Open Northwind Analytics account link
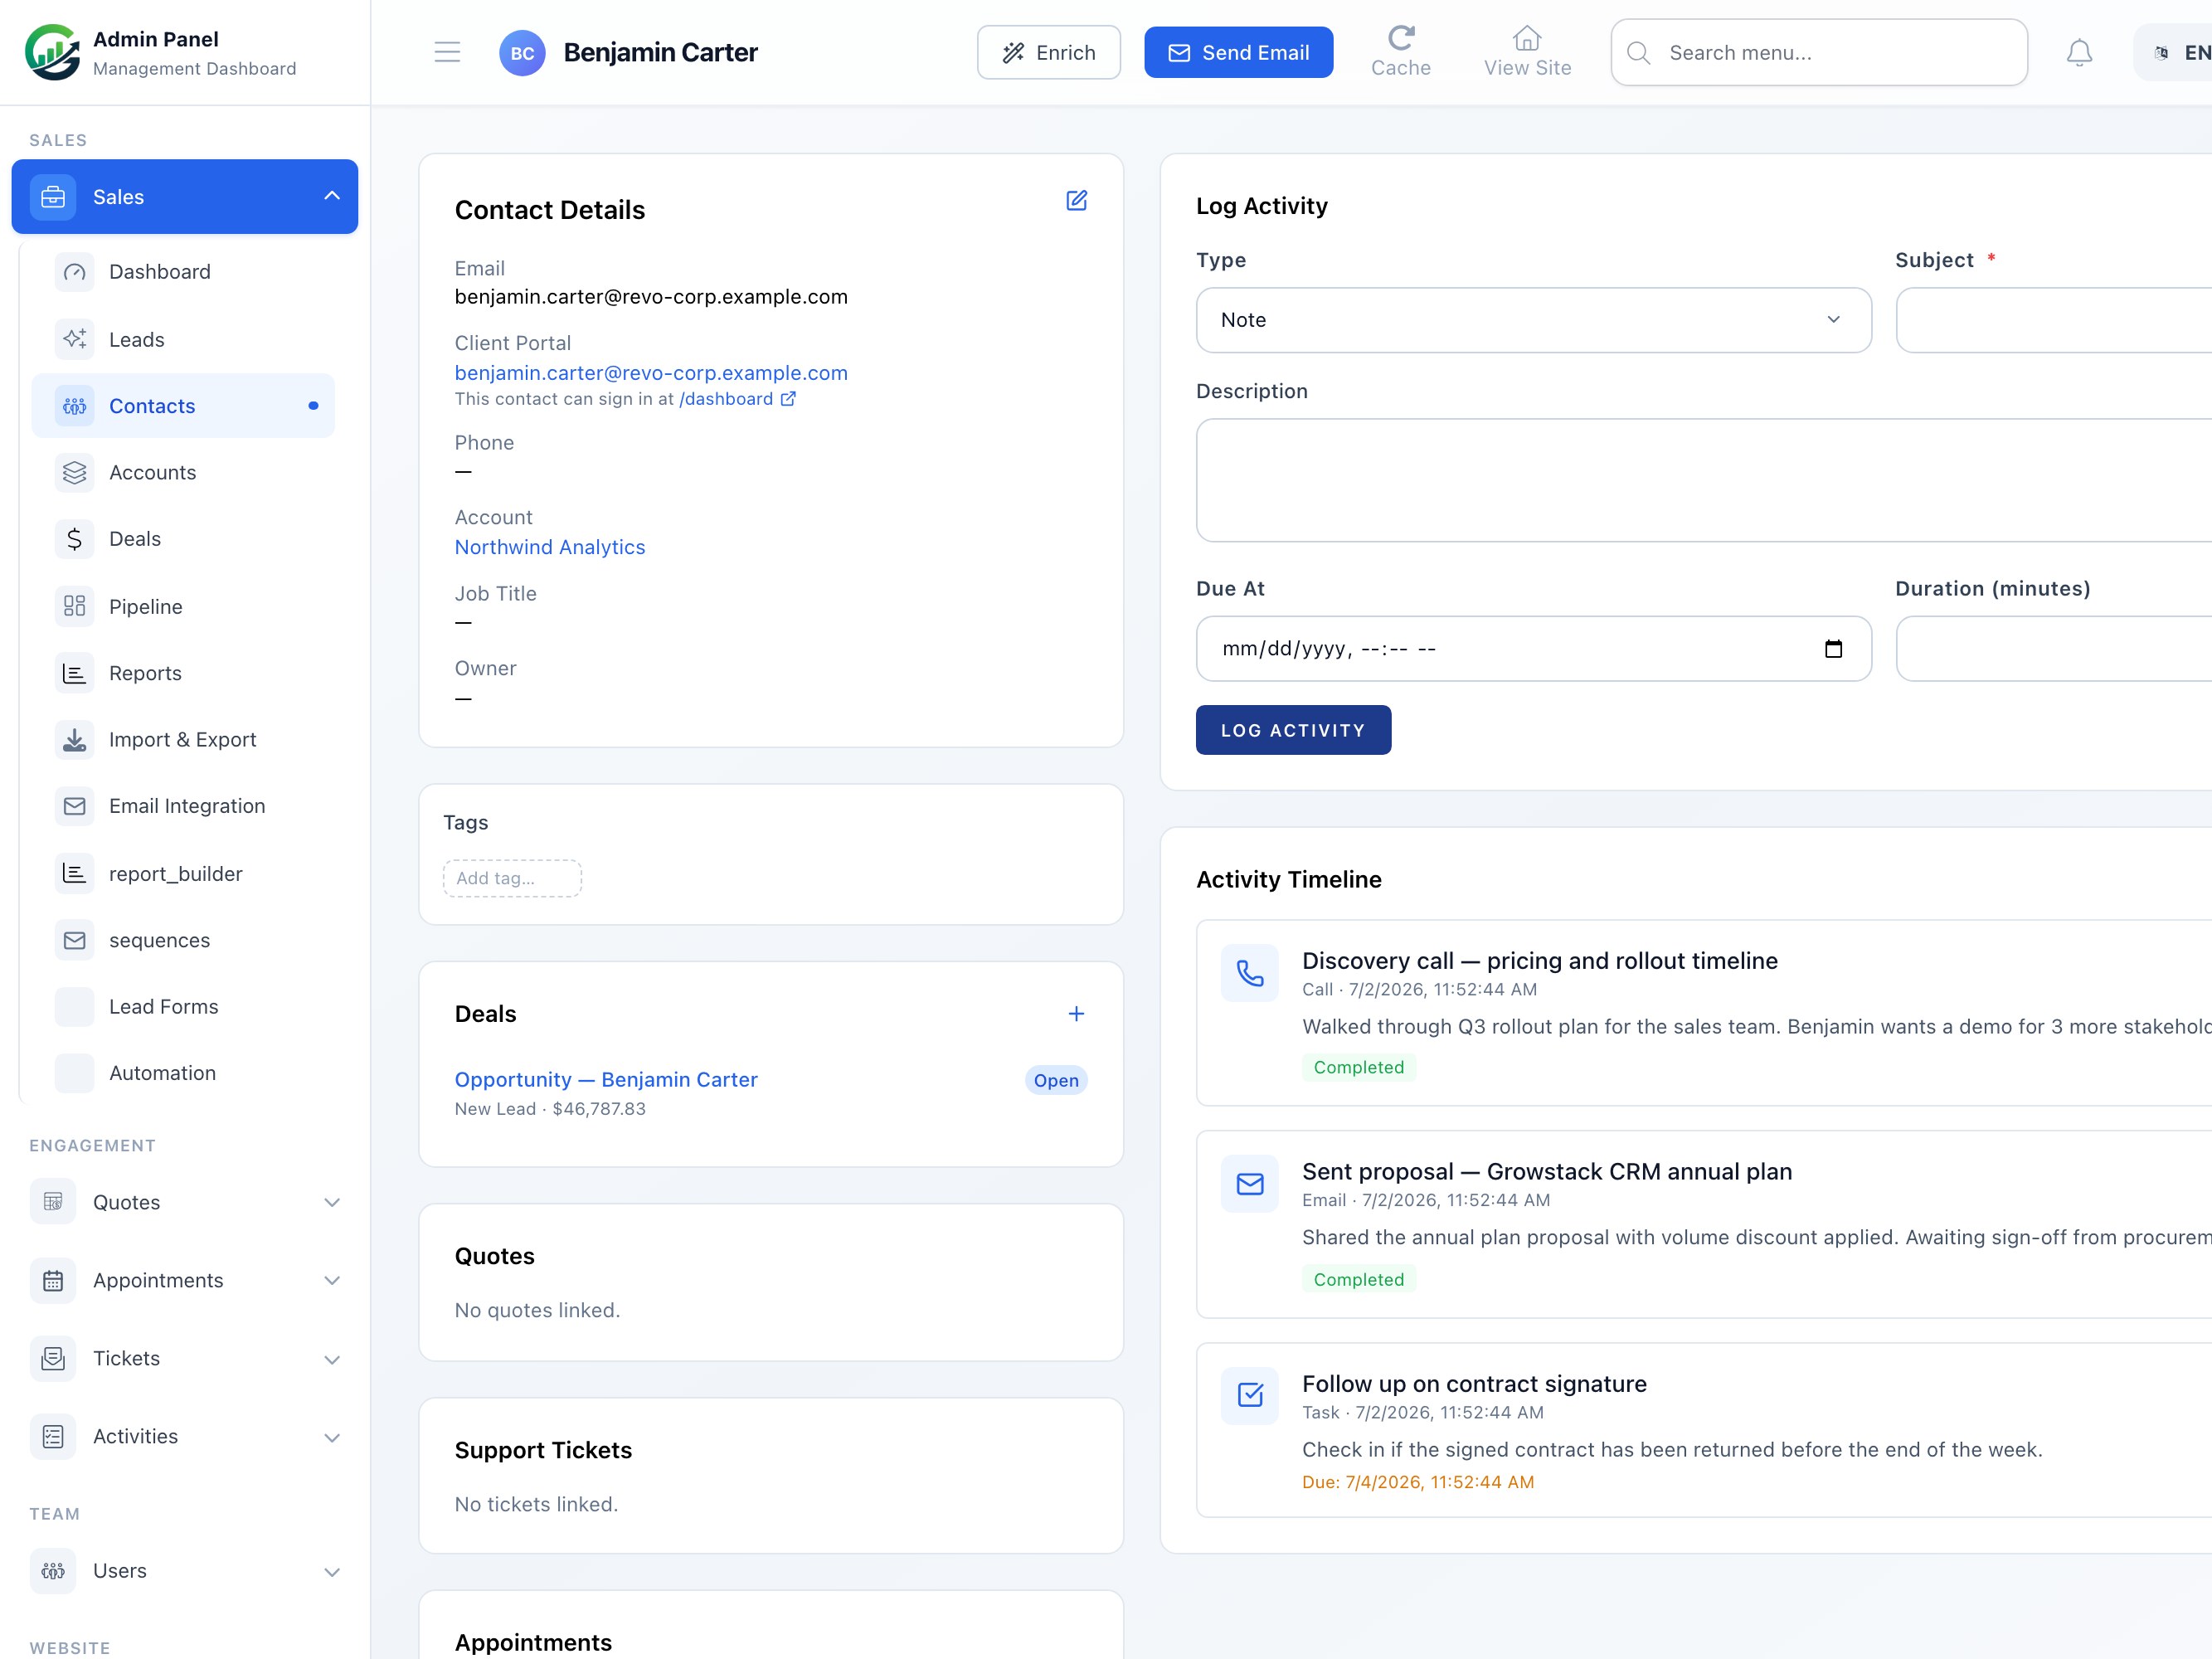 tap(549, 547)
